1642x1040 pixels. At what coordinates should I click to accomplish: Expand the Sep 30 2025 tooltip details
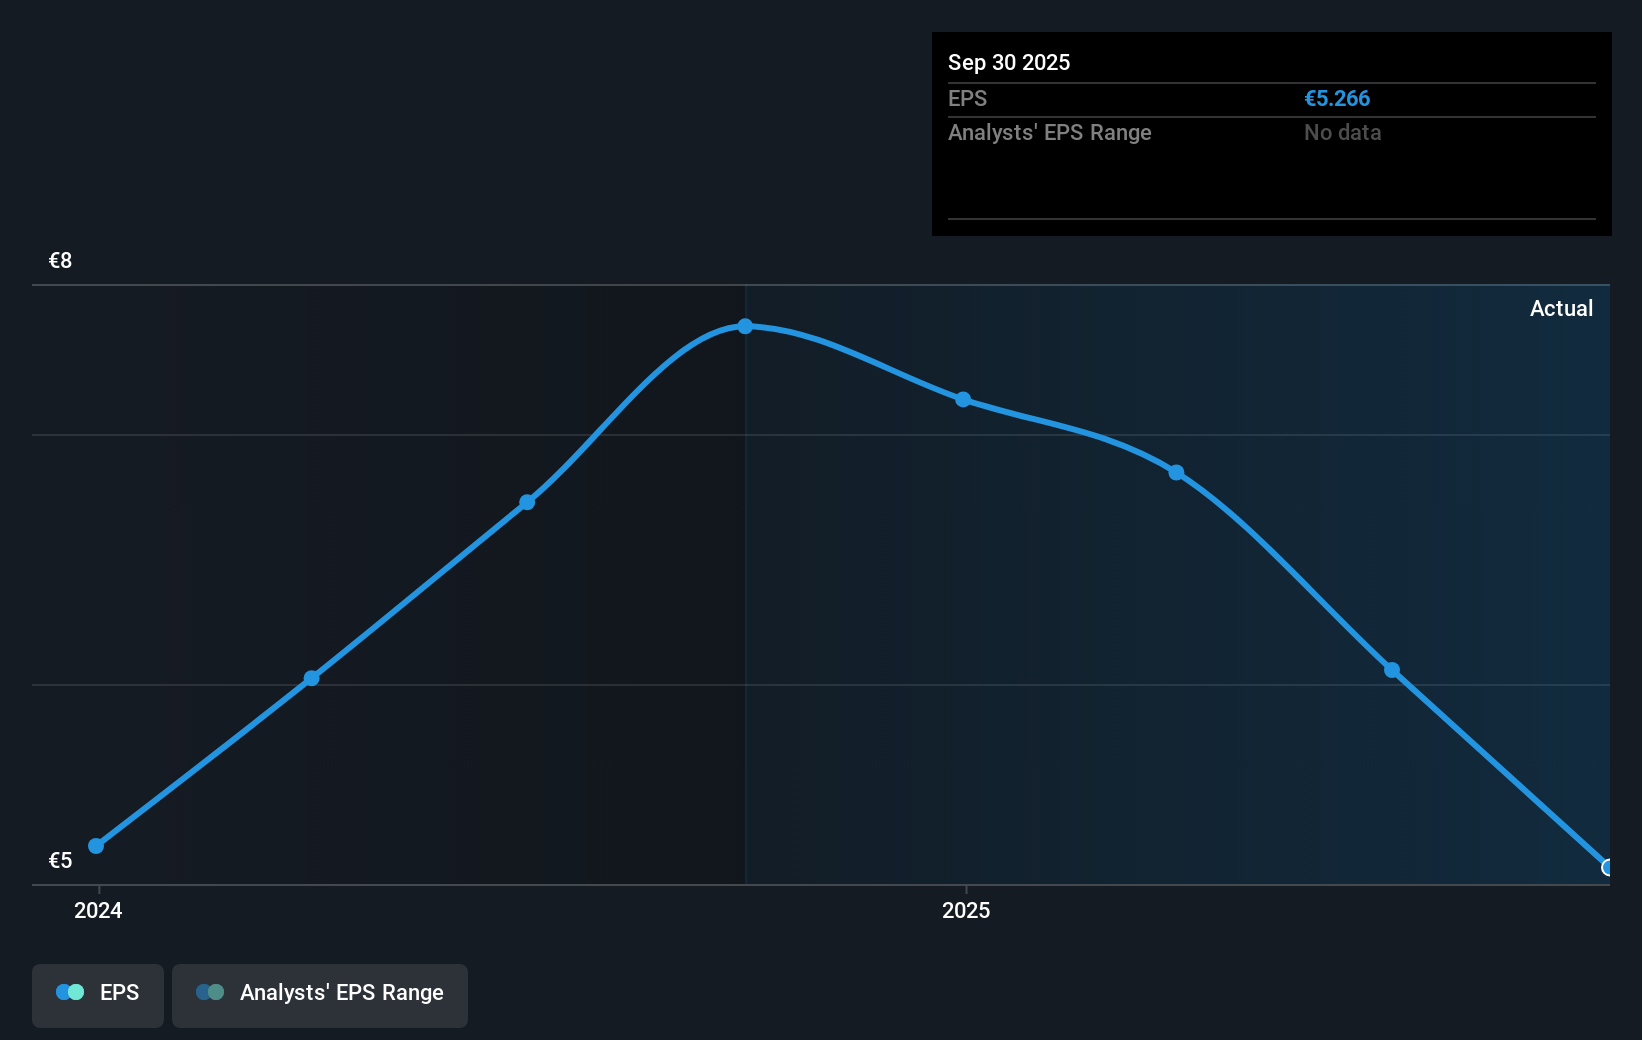(x=1009, y=62)
